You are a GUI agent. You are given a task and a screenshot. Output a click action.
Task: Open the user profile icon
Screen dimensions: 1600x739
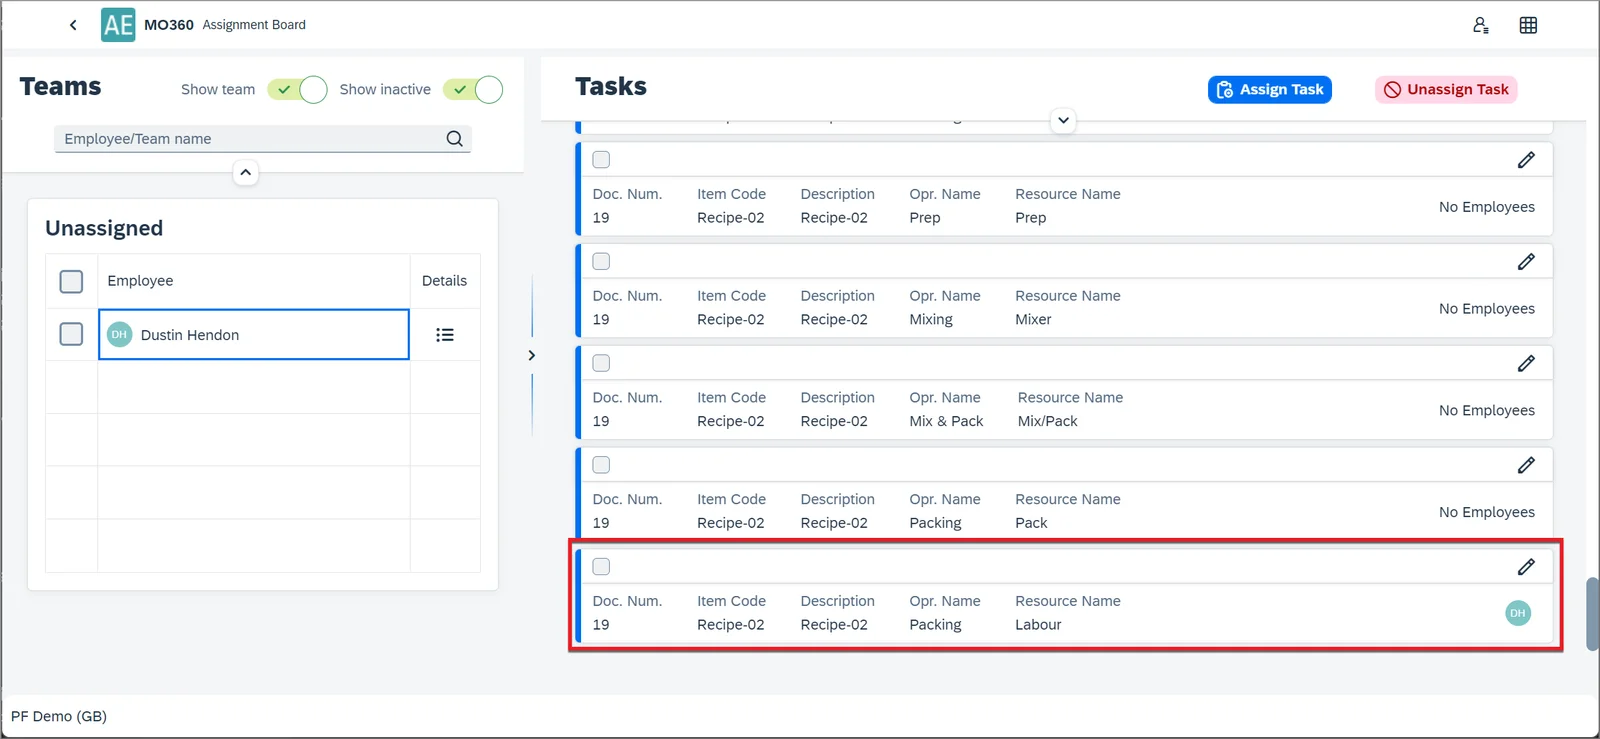(x=1481, y=25)
